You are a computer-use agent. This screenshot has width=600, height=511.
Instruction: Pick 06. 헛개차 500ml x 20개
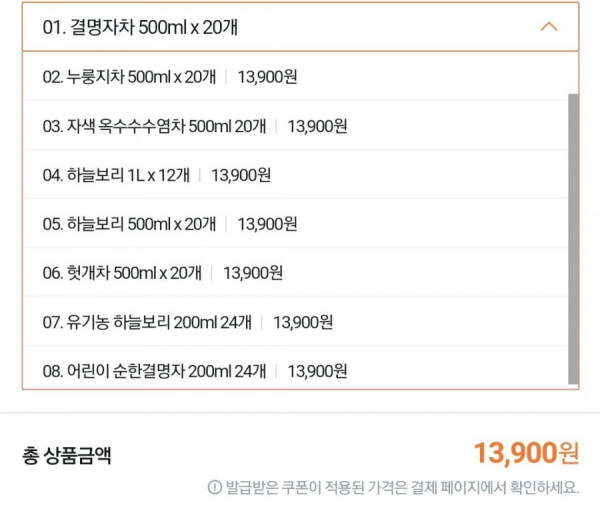coord(295,273)
